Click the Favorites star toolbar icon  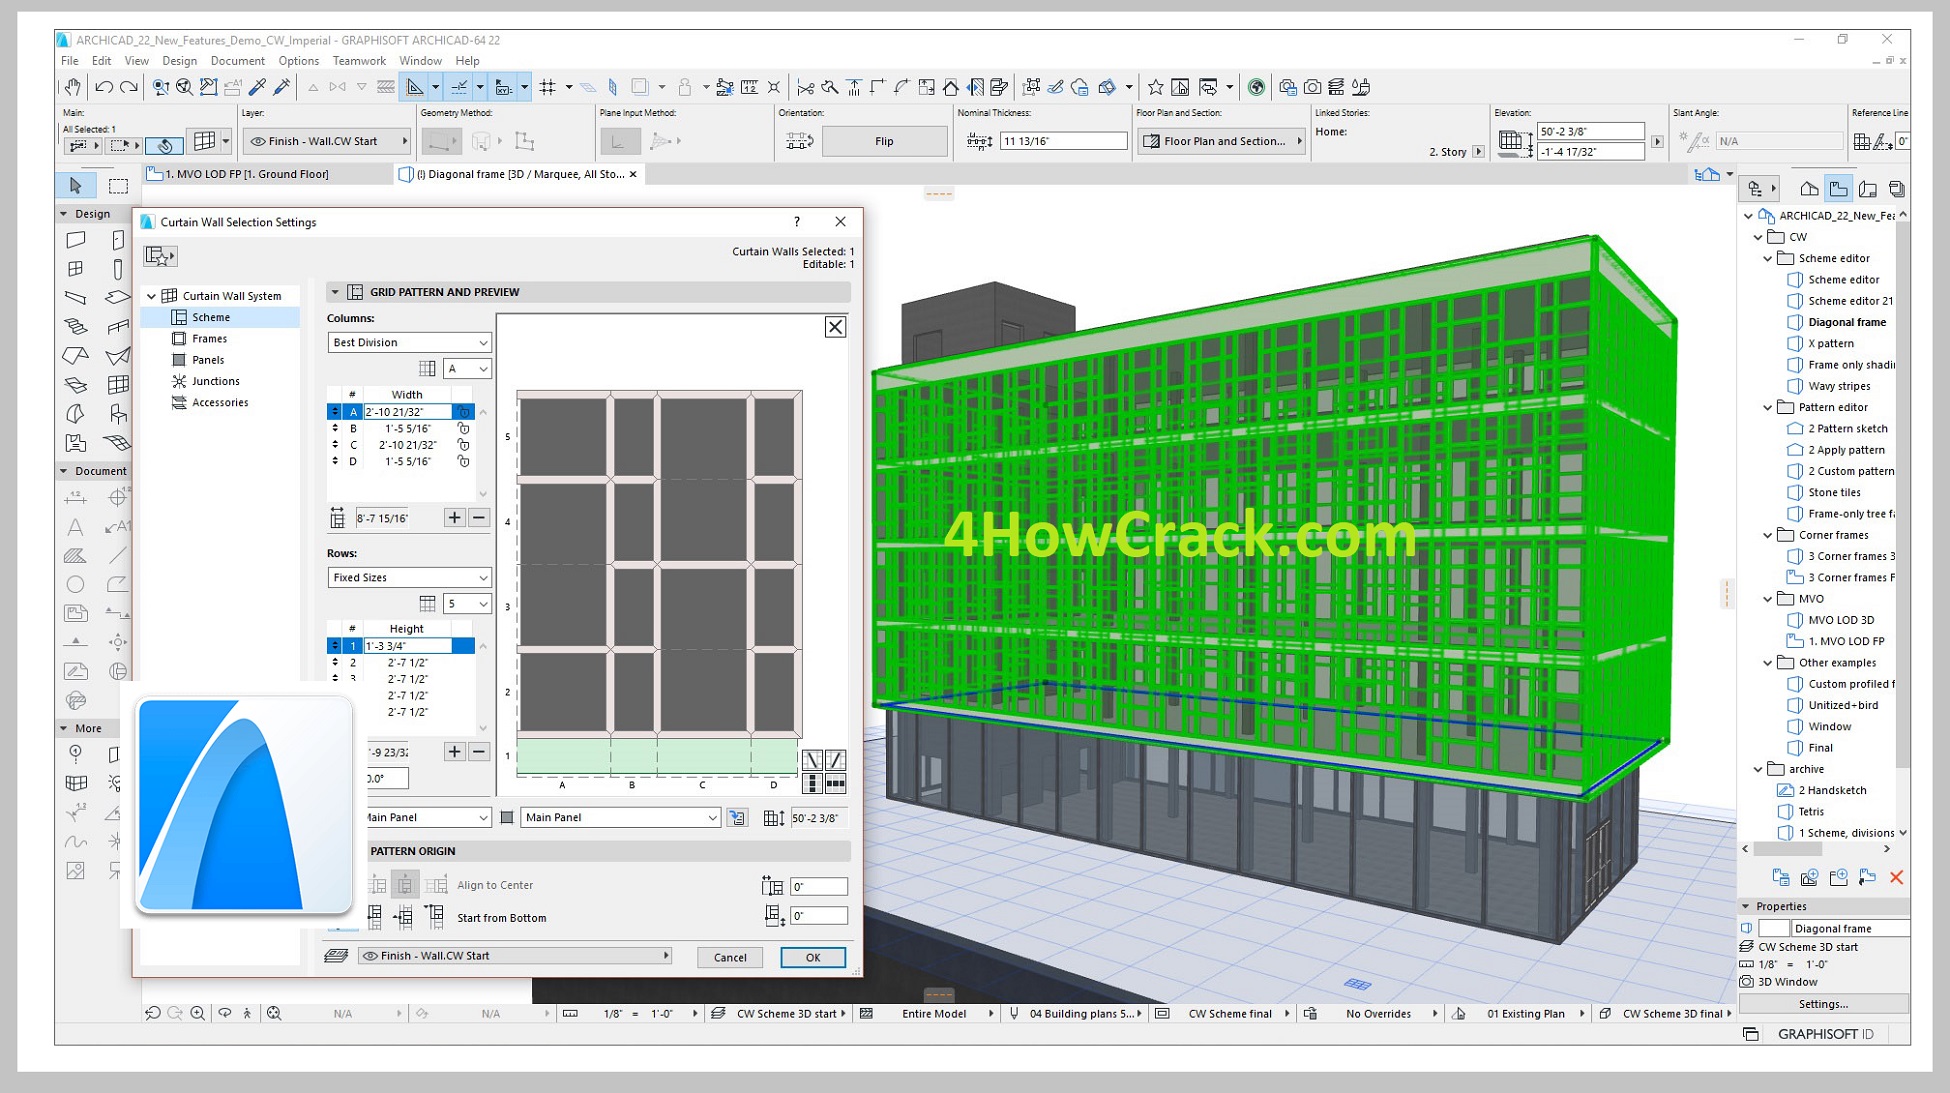(1155, 87)
